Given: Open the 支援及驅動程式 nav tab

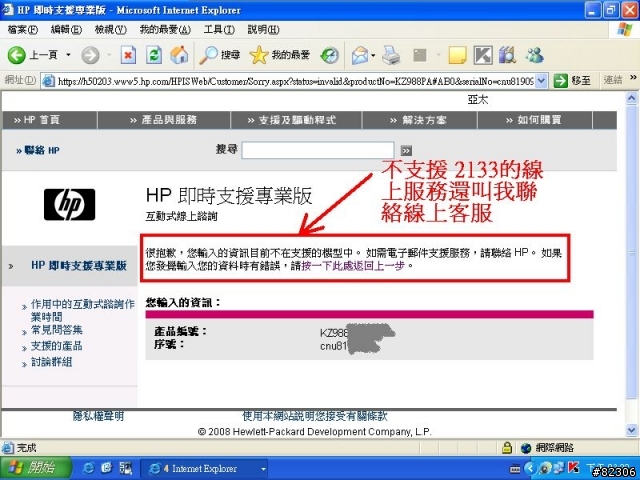Looking at the screenshot, I should click(291, 120).
